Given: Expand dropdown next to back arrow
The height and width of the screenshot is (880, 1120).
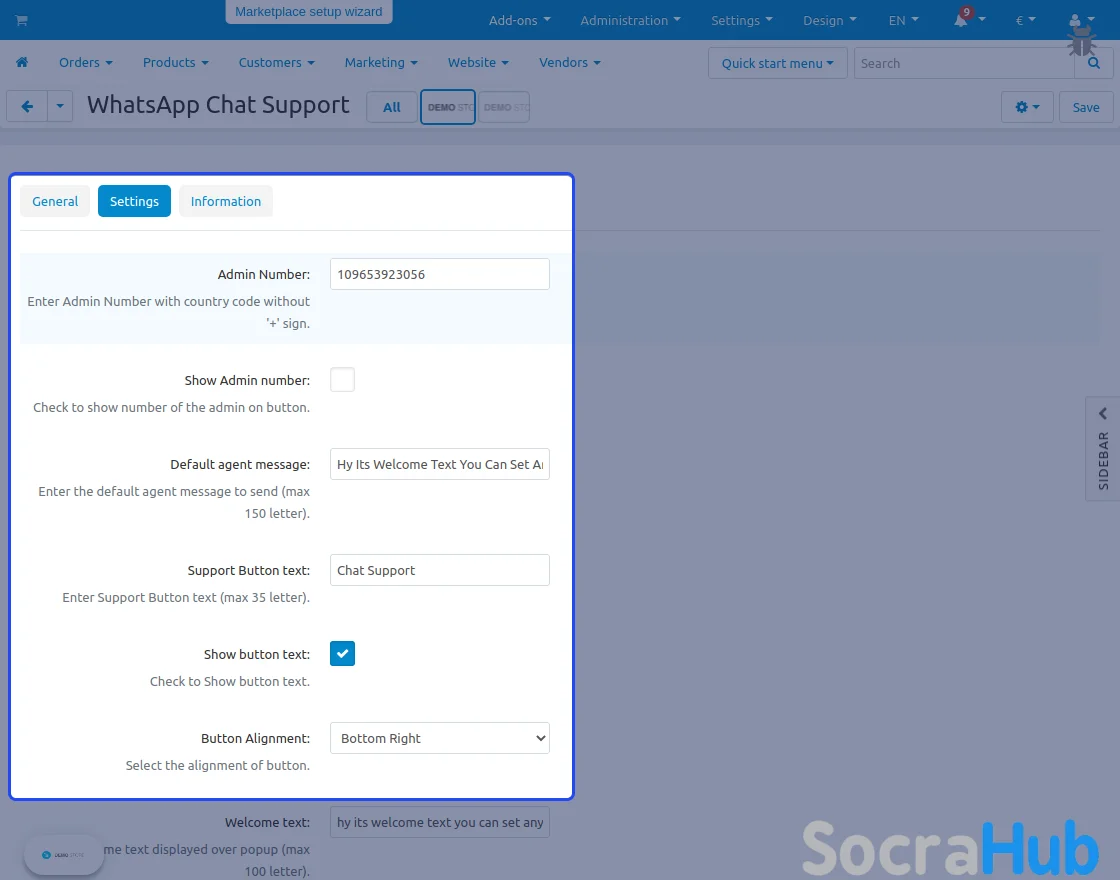Looking at the screenshot, I should pos(60,106).
